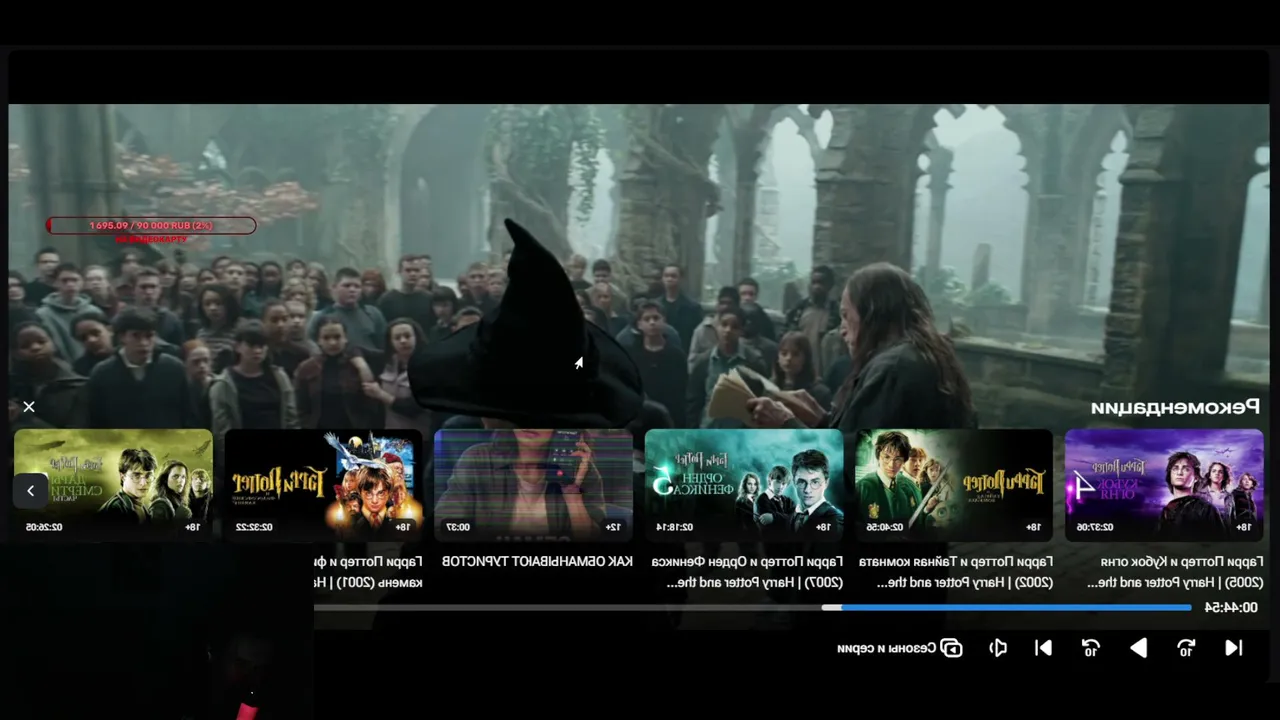Select the partly hidden '(2001)' Harry Potter title
1280x720 pixels.
click(x=369, y=571)
